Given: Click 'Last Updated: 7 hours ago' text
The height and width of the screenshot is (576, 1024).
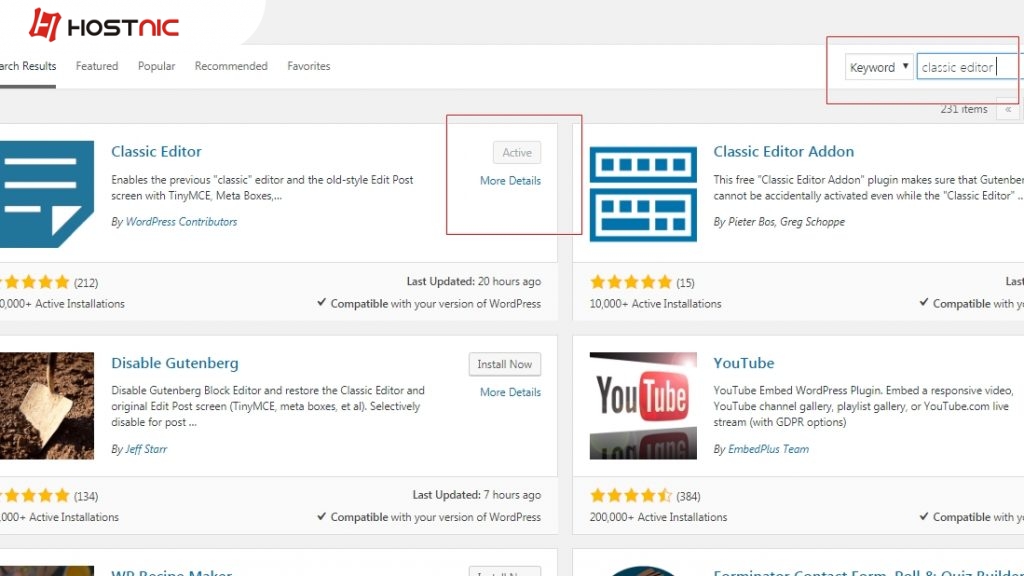Looking at the screenshot, I should point(476,495).
